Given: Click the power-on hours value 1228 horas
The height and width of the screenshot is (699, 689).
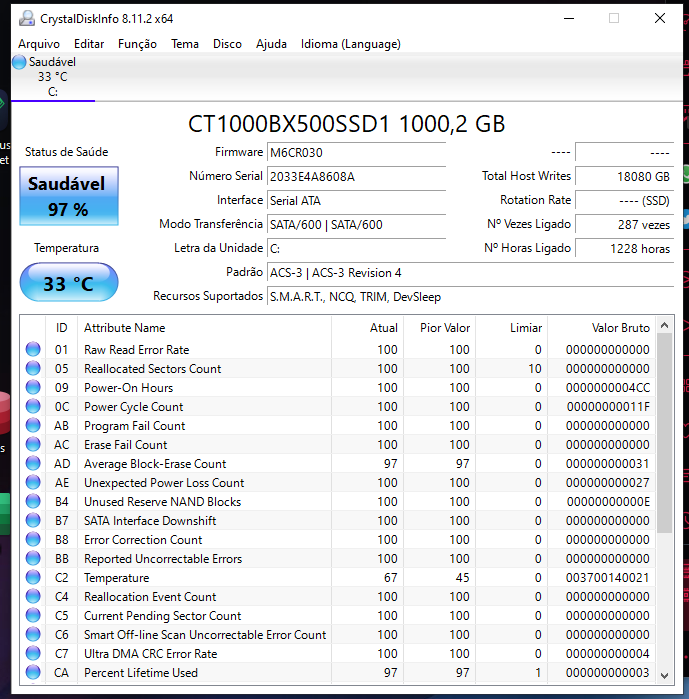Looking at the screenshot, I should coord(624,248).
